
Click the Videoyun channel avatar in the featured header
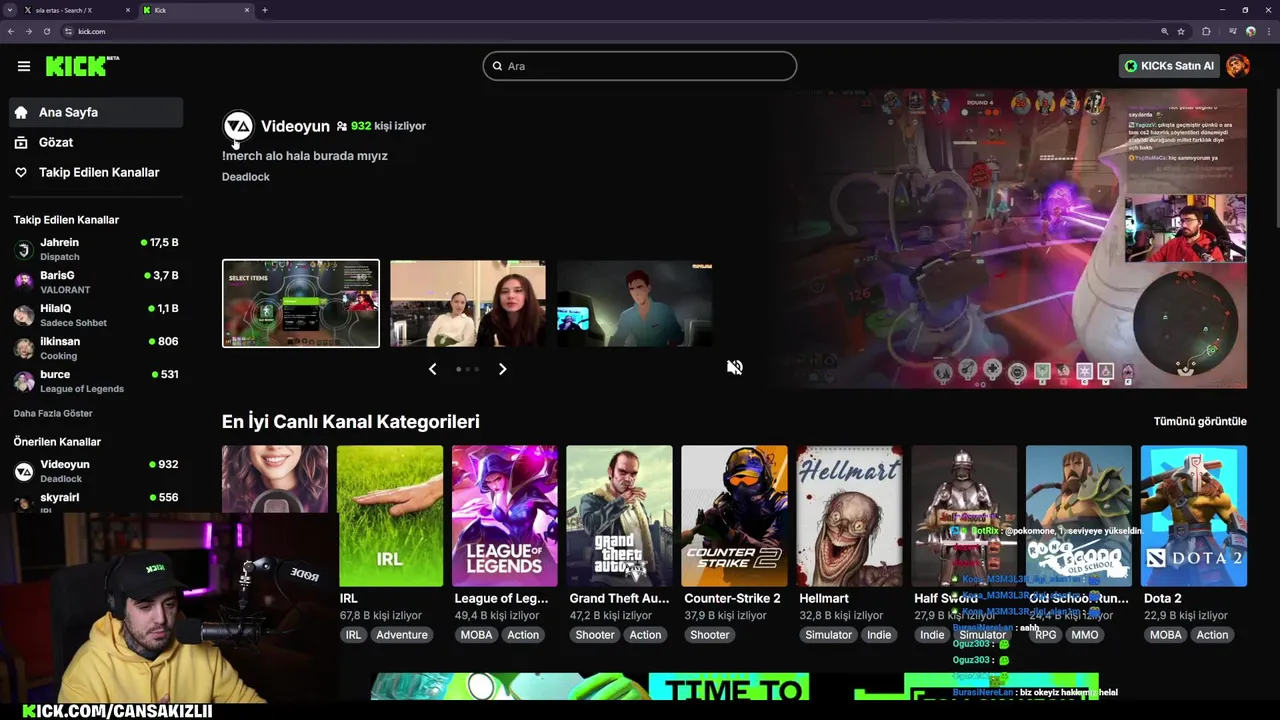[x=238, y=126]
